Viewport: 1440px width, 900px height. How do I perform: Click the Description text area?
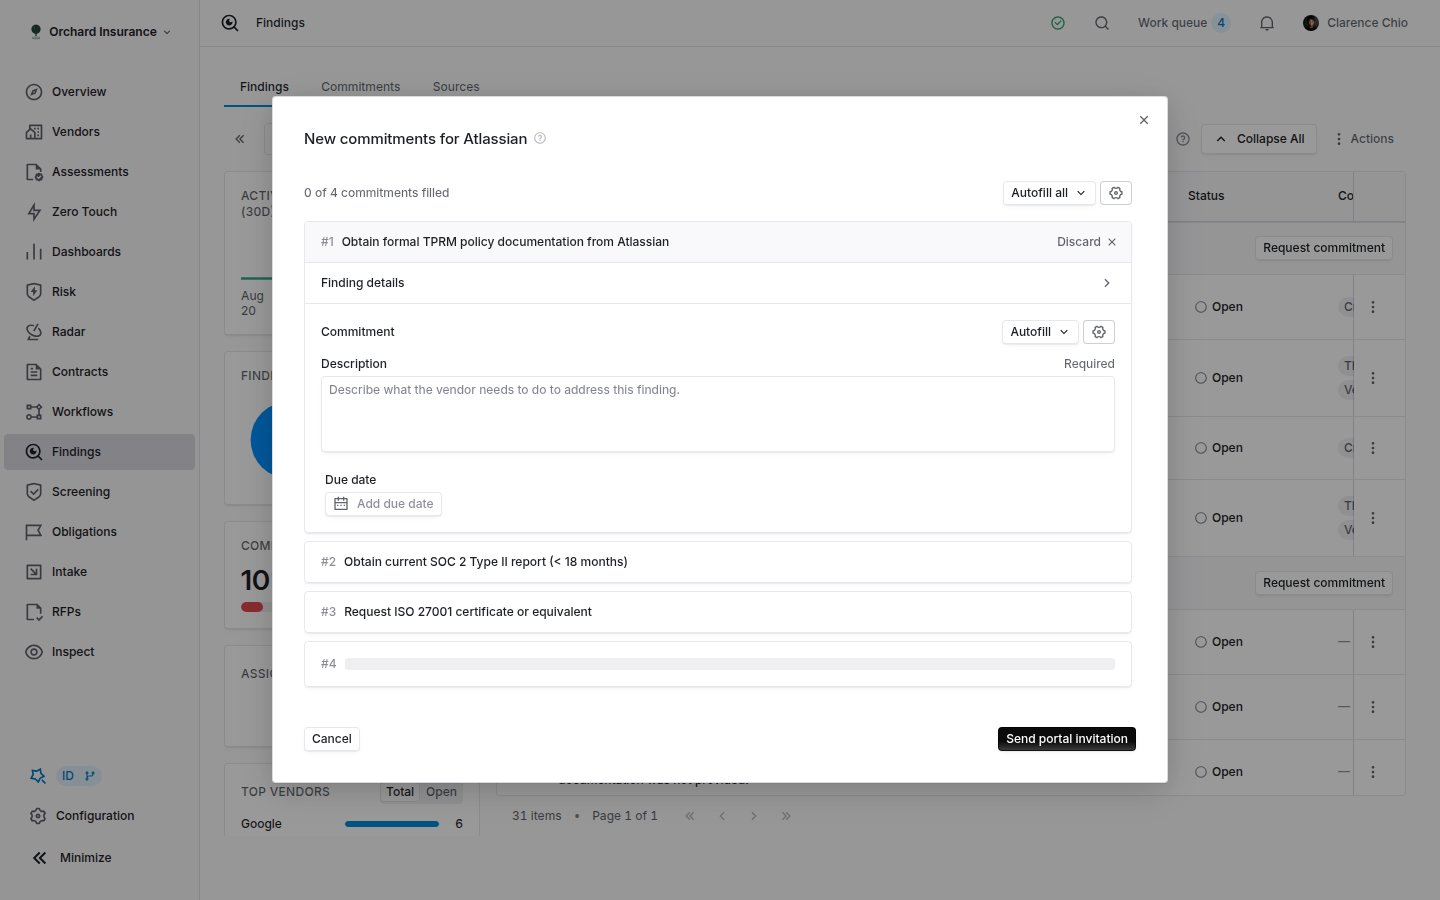click(718, 414)
